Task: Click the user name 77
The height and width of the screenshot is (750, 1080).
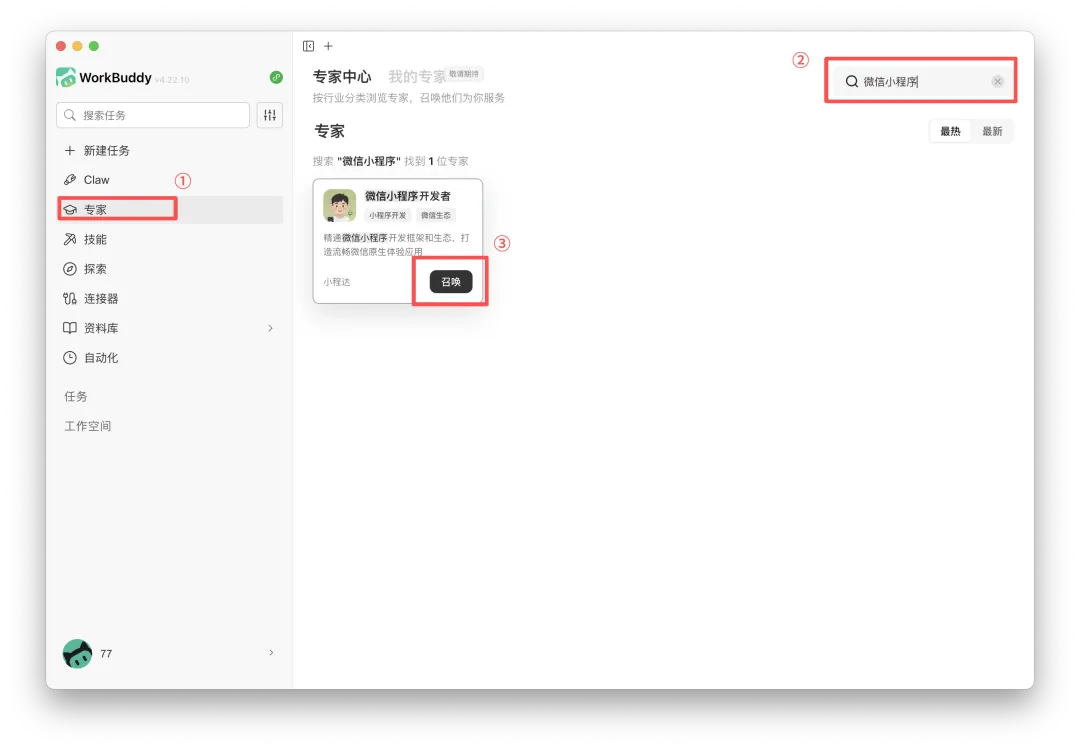Action: (106, 654)
